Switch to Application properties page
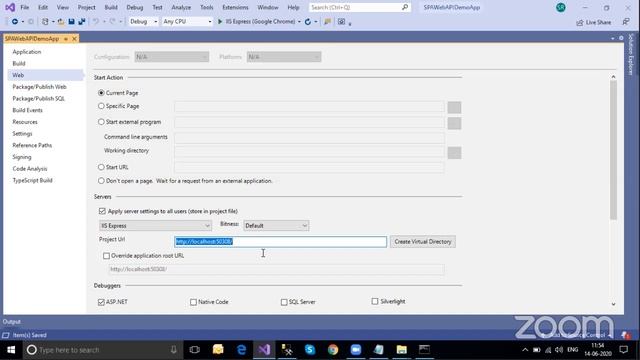This screenshot has height=360, width=640. click(x=27, y=52)
